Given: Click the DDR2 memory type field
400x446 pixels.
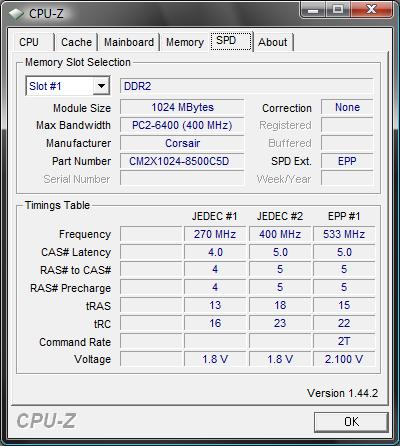Looking at the screenshot, I should pos(246,86).
